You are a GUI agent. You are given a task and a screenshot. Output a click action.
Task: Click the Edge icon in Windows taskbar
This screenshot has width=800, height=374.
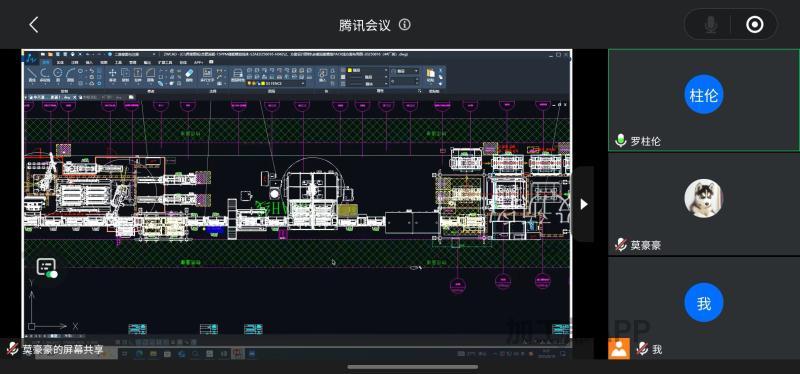(139, 353)
